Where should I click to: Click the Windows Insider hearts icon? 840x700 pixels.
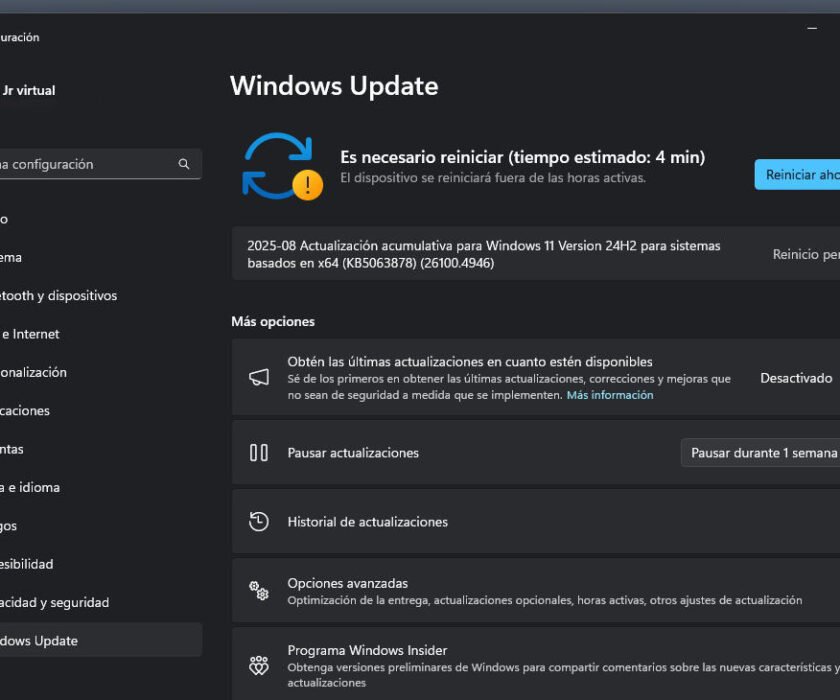click(x=259, y=665)
